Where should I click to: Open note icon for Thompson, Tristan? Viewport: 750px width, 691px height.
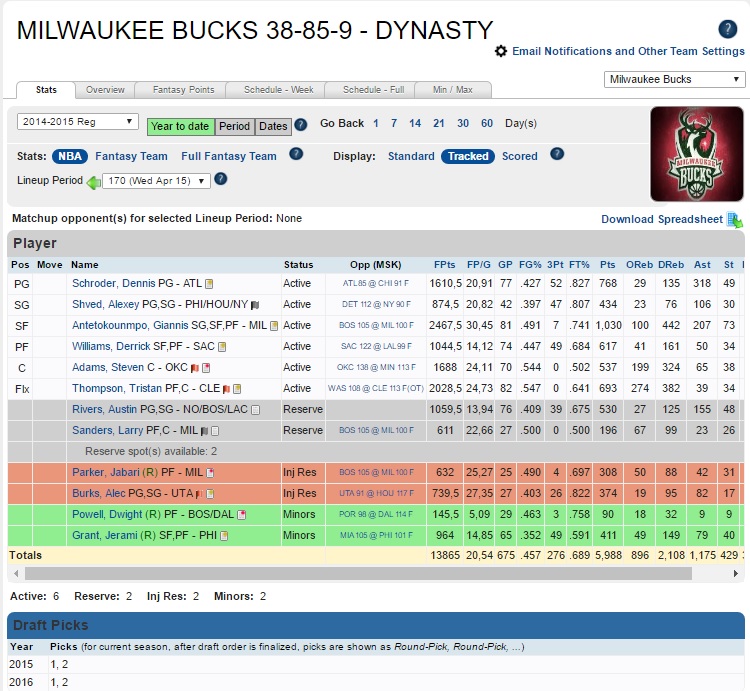pyautogui.click(x=237, y=389)
